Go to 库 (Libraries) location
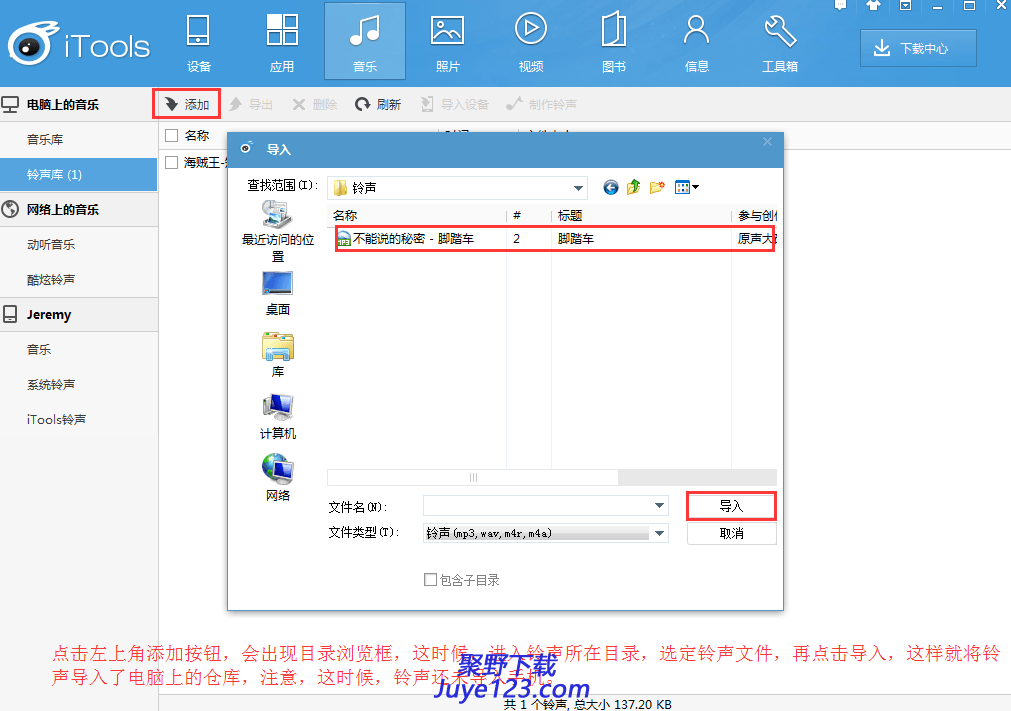The image size is (1011, 711). pyautogui.click(x=278, y=355)
